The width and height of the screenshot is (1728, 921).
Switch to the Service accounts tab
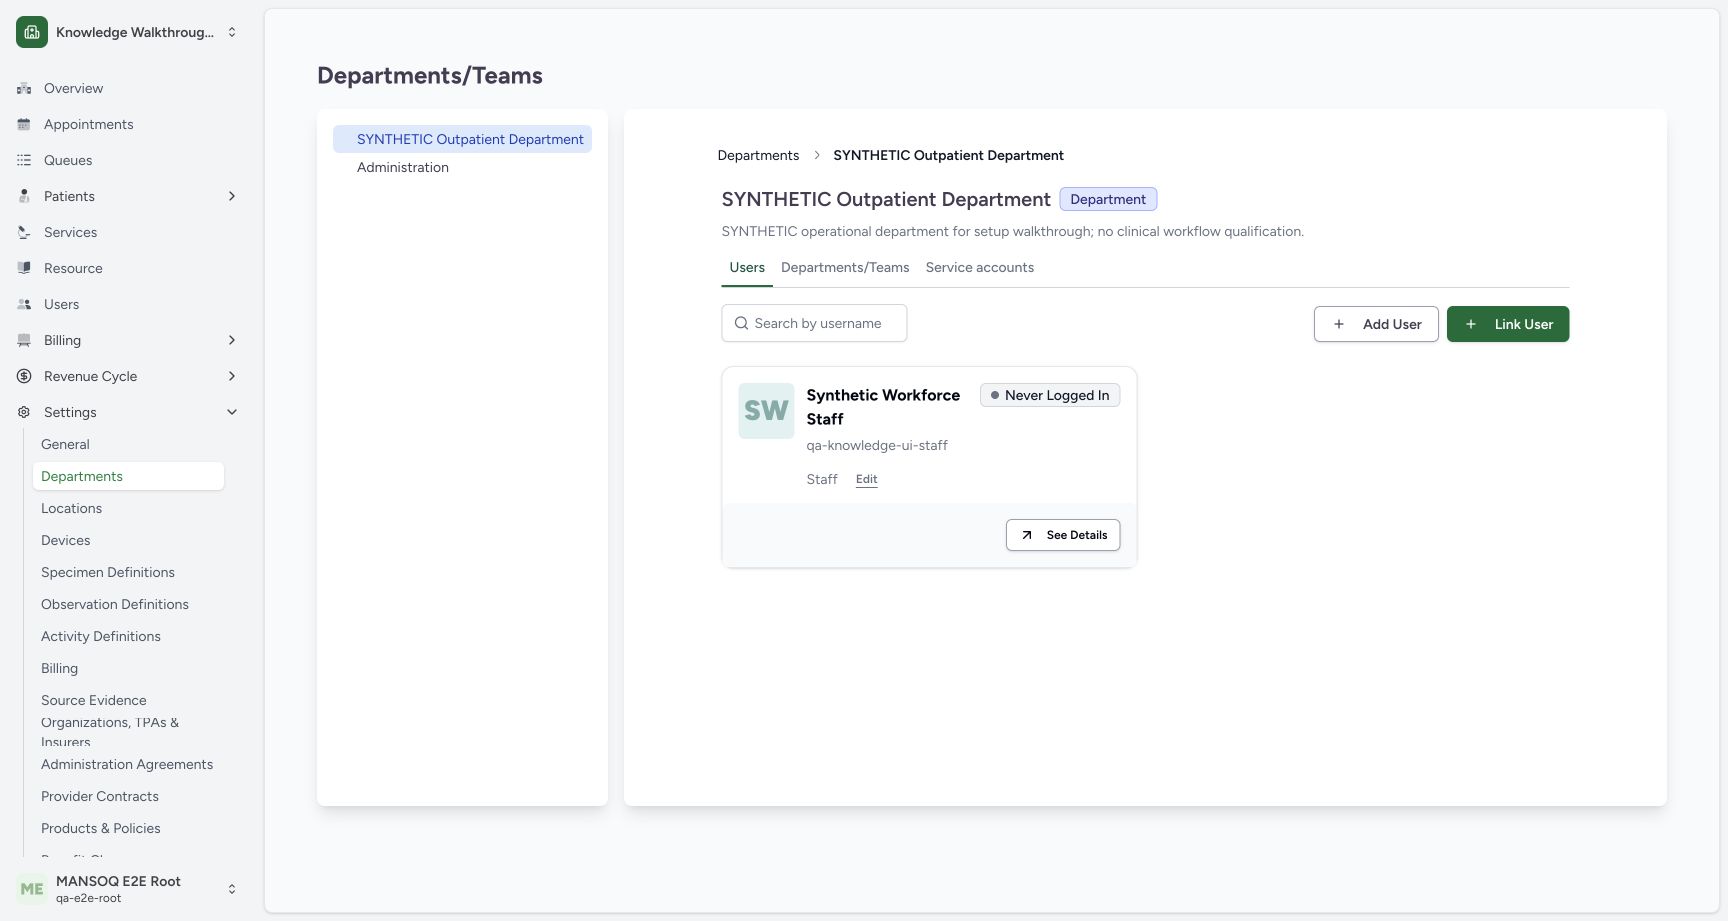(980, 267)
